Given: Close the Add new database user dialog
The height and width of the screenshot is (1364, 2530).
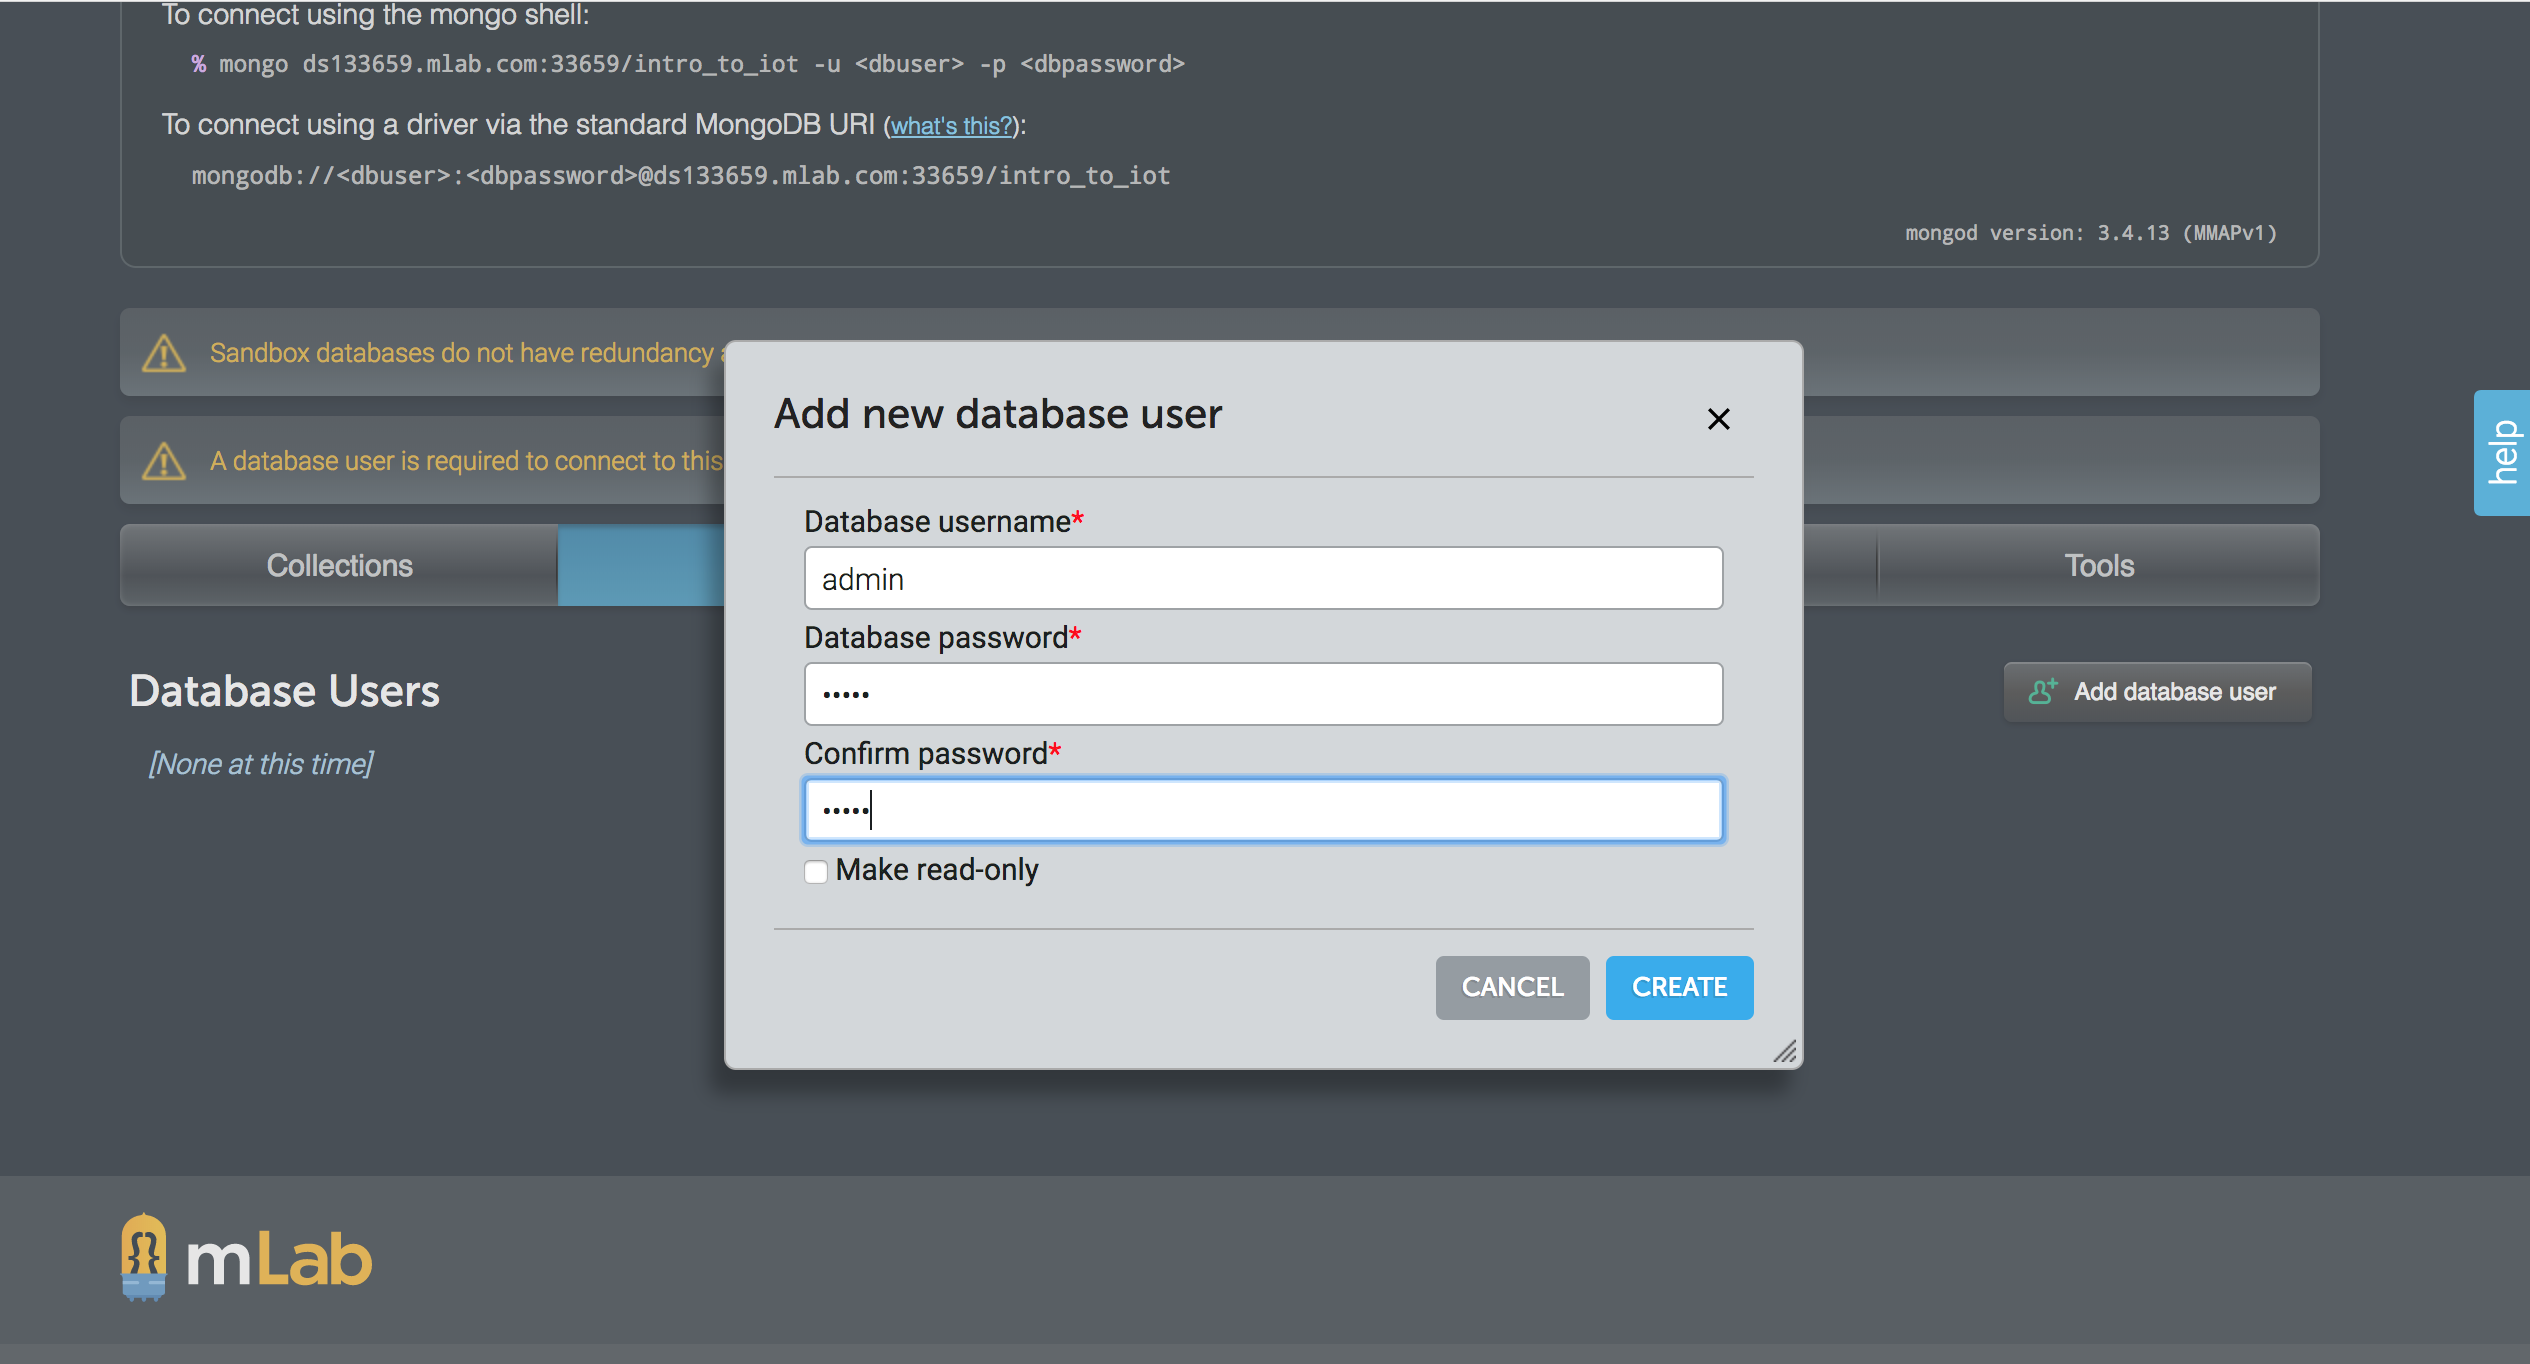Looking at the screenshot, I should [1718, 419].
